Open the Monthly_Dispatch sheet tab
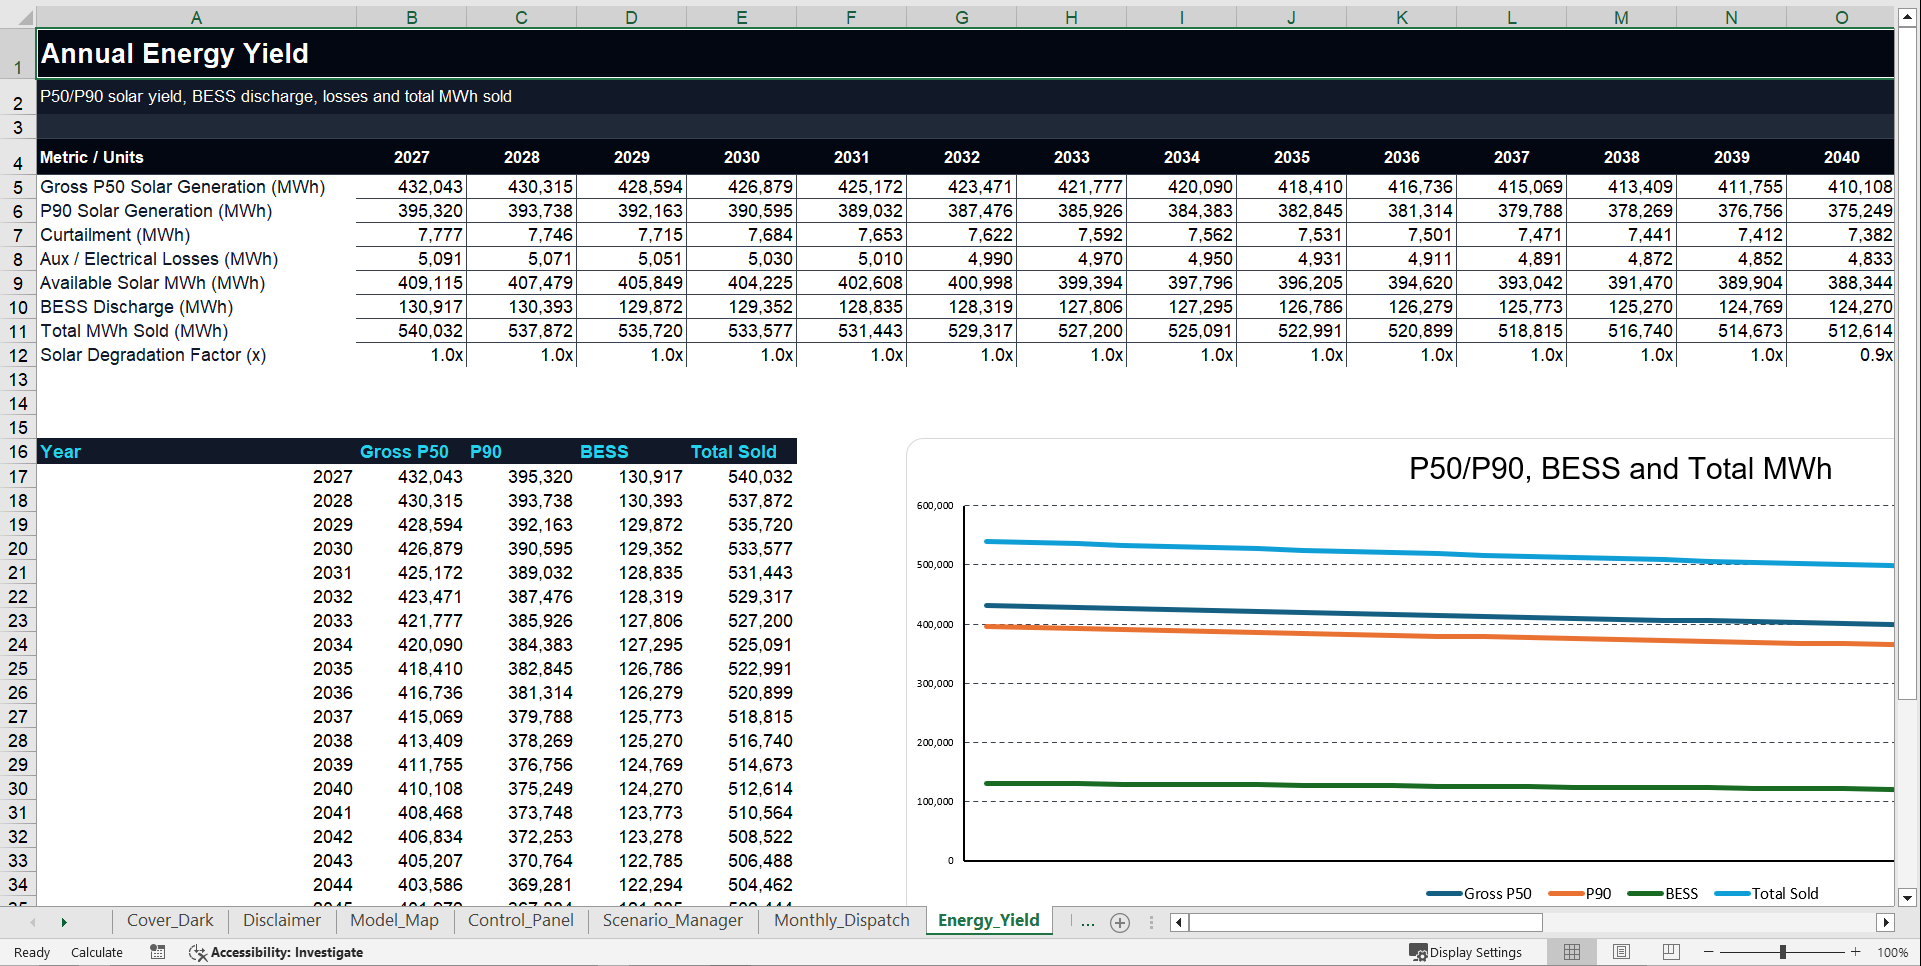The width and height of the screenshot is (1921, 966). [841, 920]
